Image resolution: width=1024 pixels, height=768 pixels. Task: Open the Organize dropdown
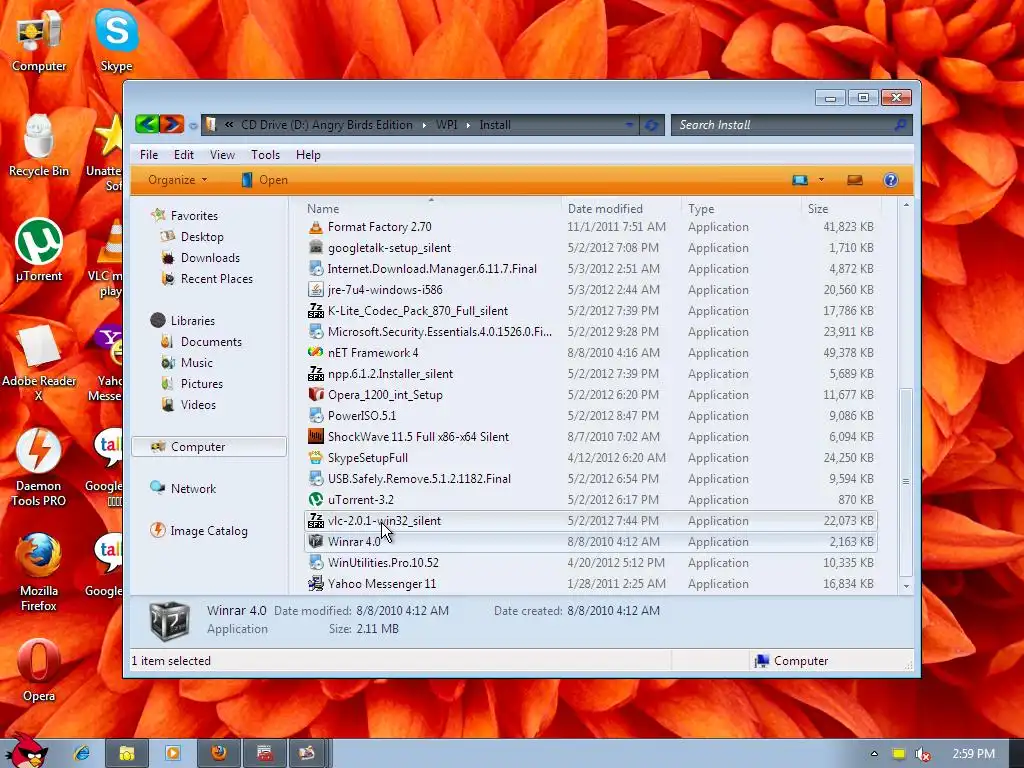coord(177,180)
